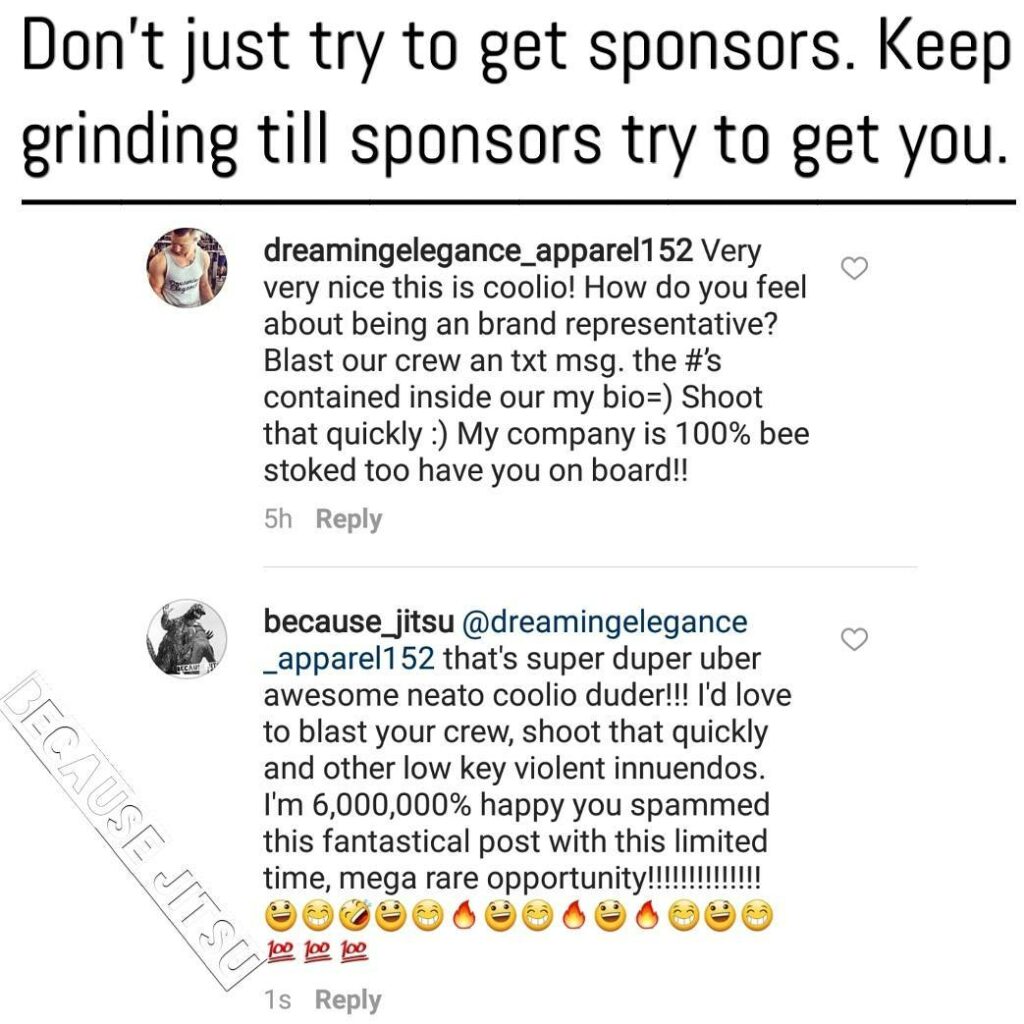Open because_jitsu username link
Image resolution: width=1024 pixels, height=1024 pixels.
point(359,622)
